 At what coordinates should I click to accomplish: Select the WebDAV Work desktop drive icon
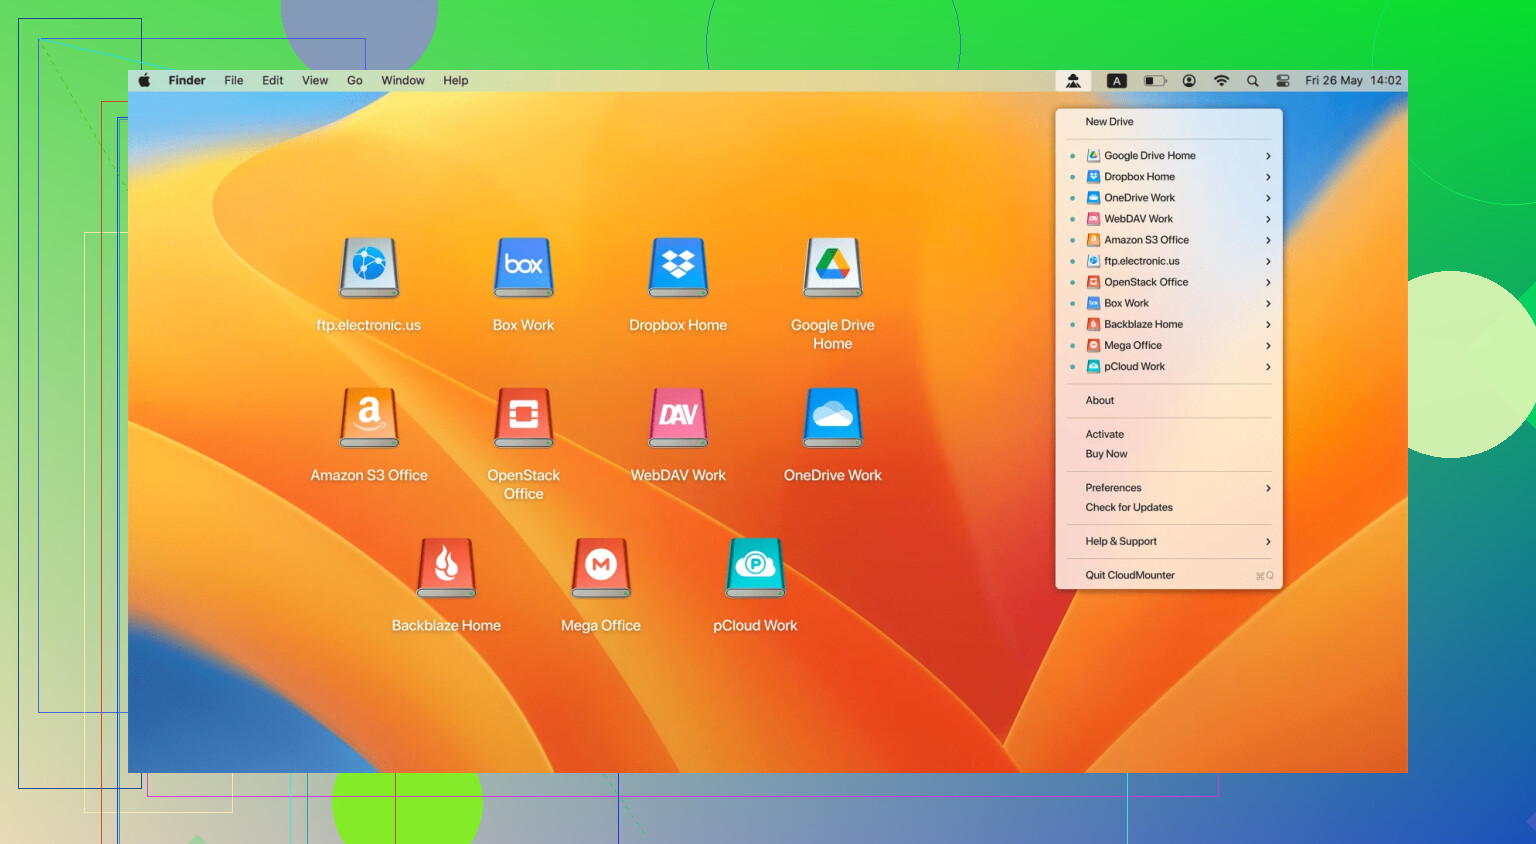[678, 418]
